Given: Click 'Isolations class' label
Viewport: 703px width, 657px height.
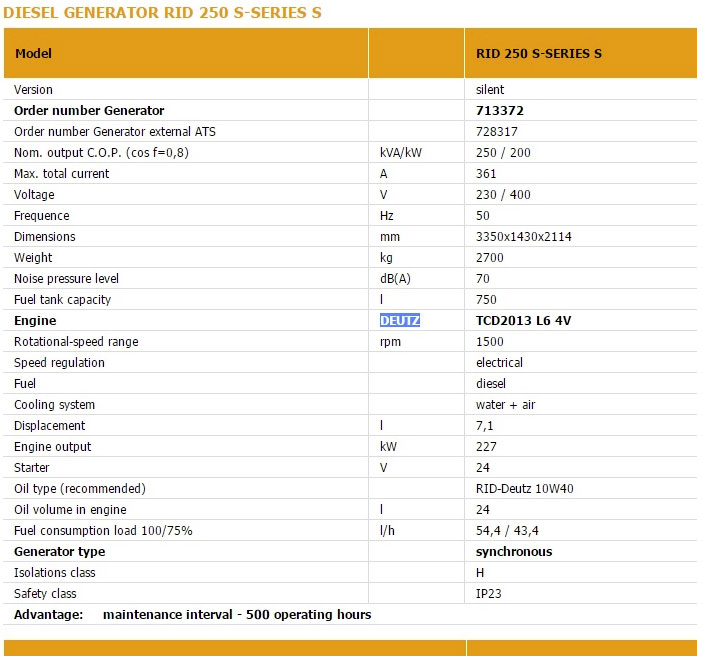Looking at the screenshot, I should pyautogui.click(x=54, y=573).
